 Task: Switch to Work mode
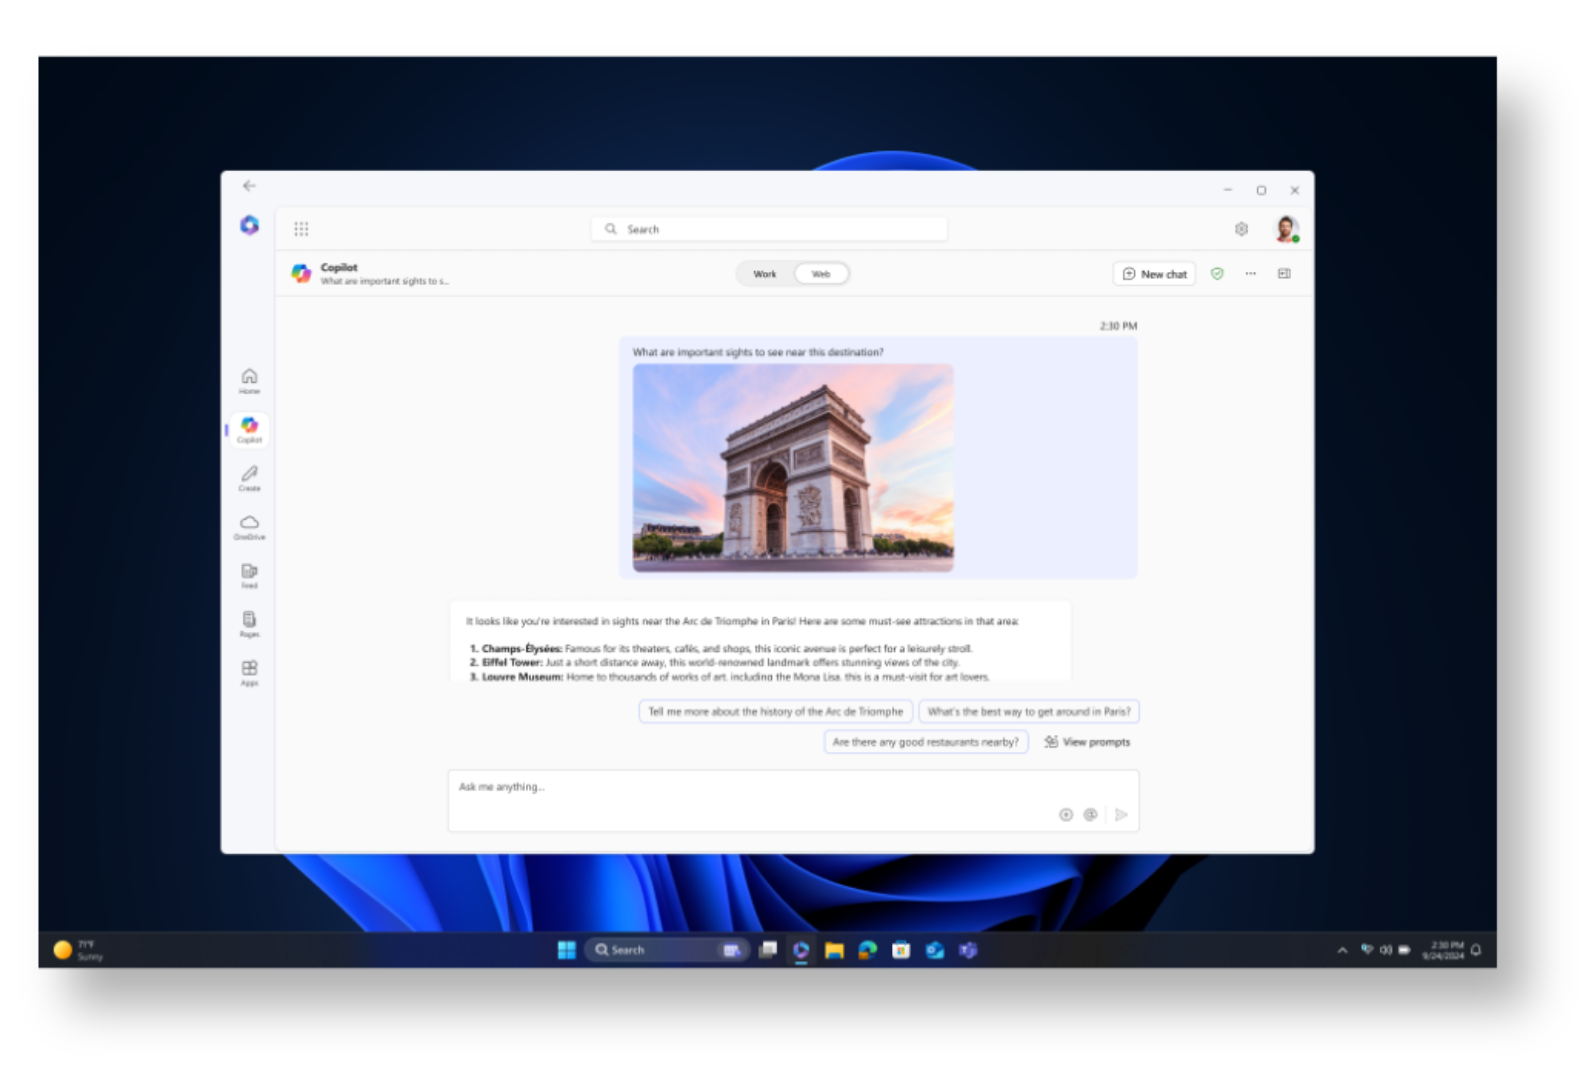coord(765,274)
